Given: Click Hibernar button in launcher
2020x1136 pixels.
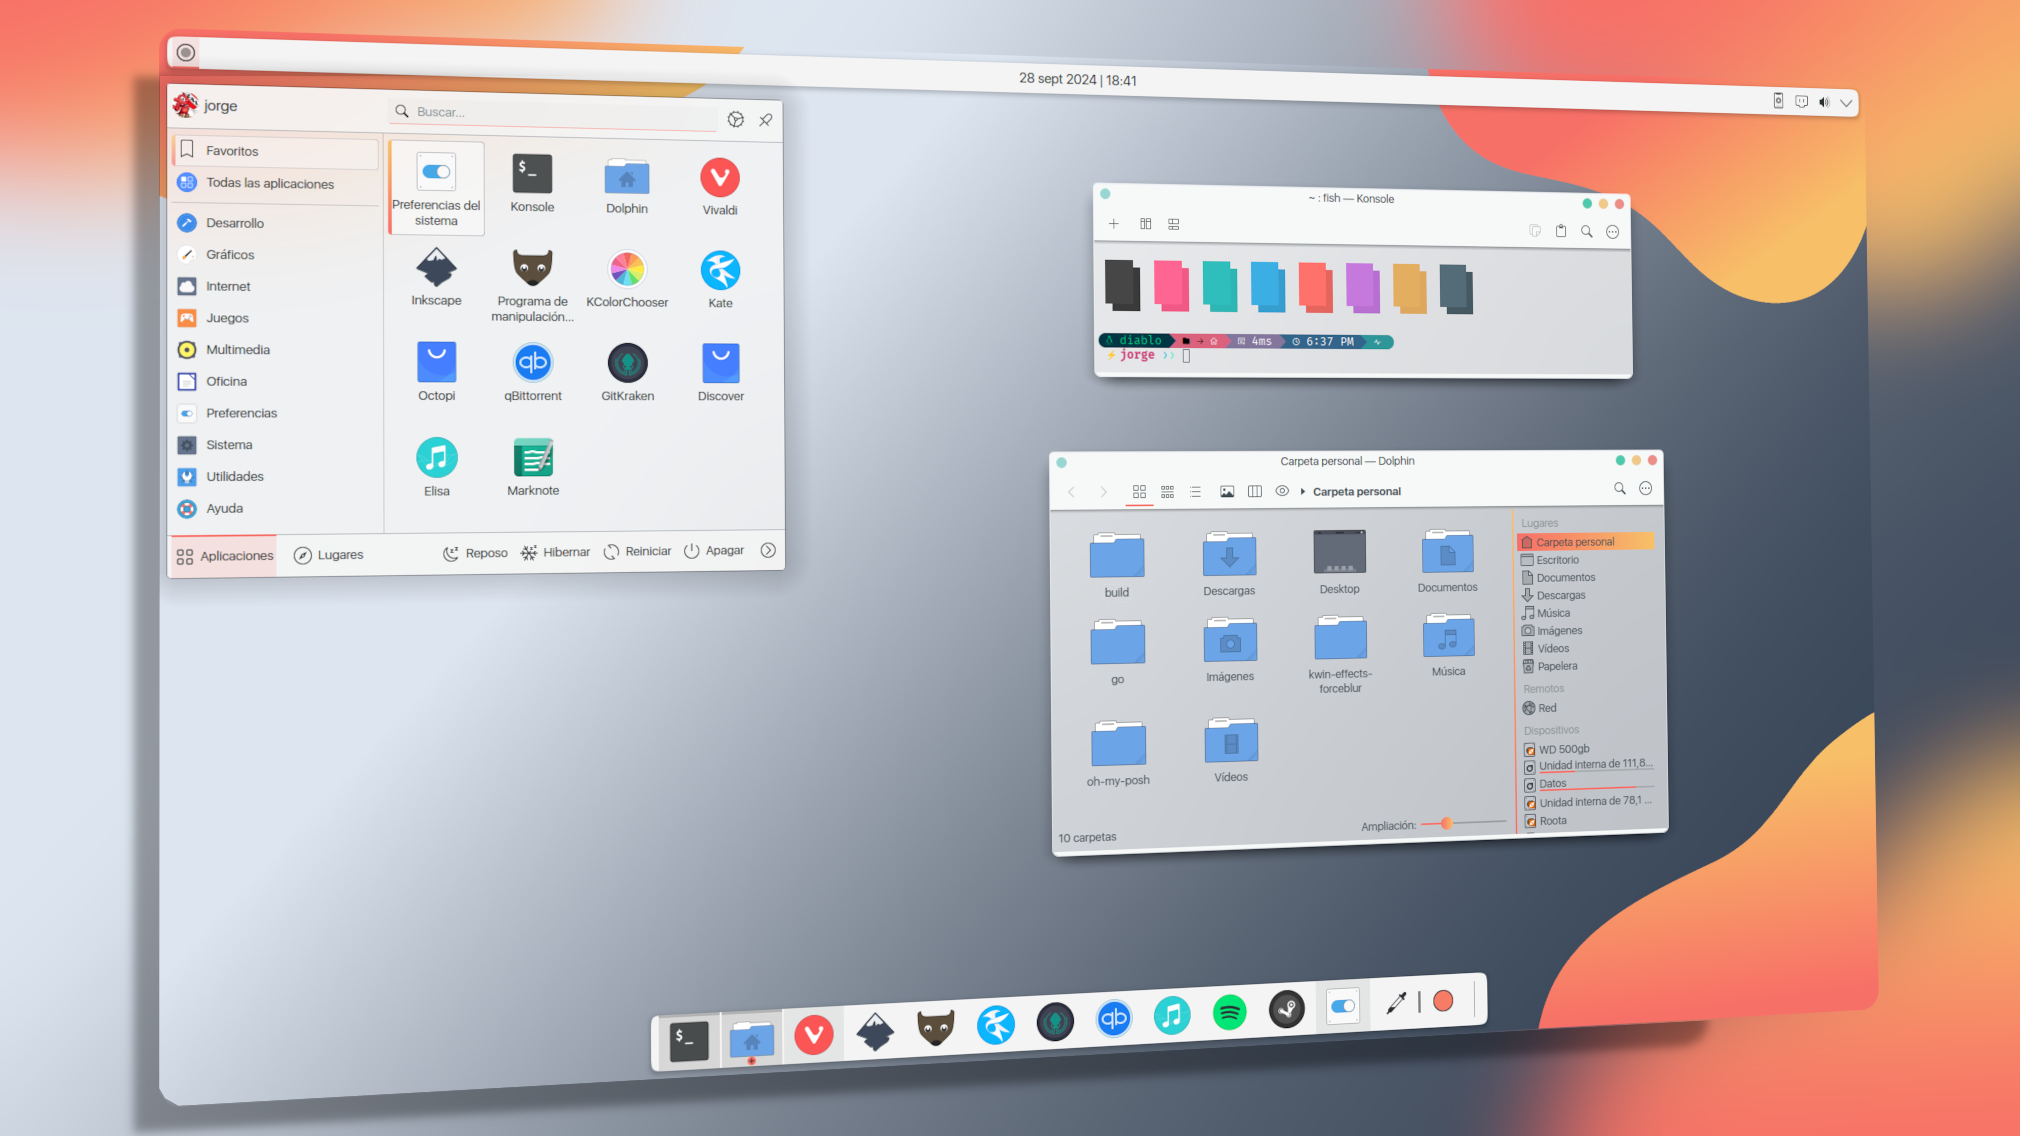Looking at the screenshot, I should (x=555, y=552).
